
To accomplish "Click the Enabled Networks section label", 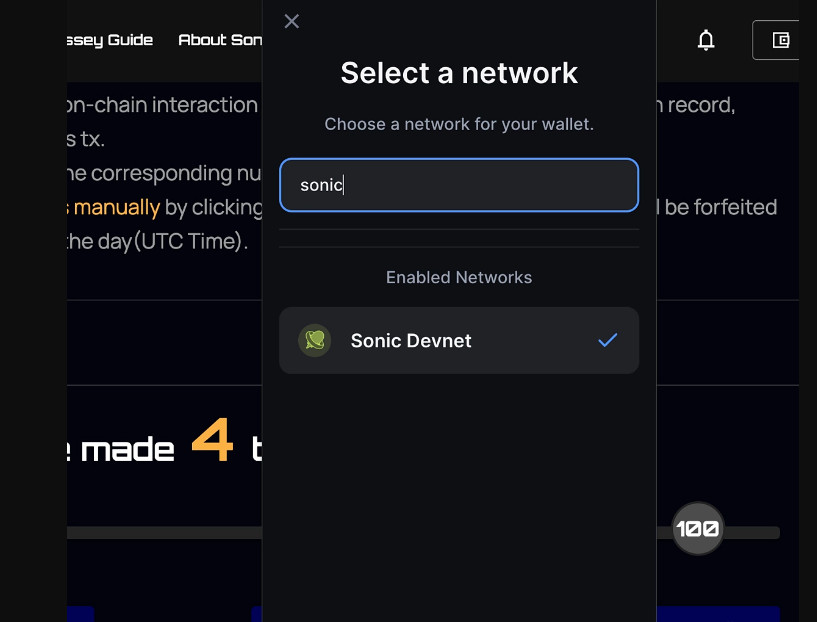I will pyautogui.click(x=459, y=277).
